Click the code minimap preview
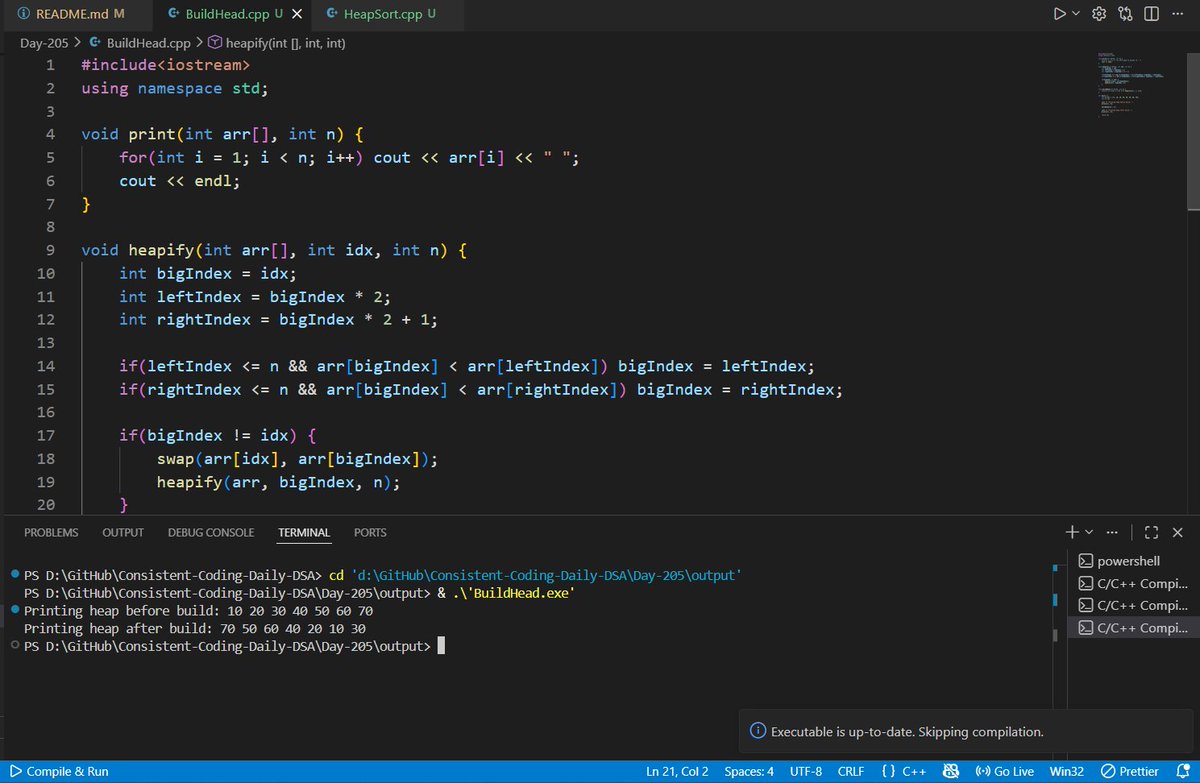Screen dimensions: 1200x783 (1133, 85)
